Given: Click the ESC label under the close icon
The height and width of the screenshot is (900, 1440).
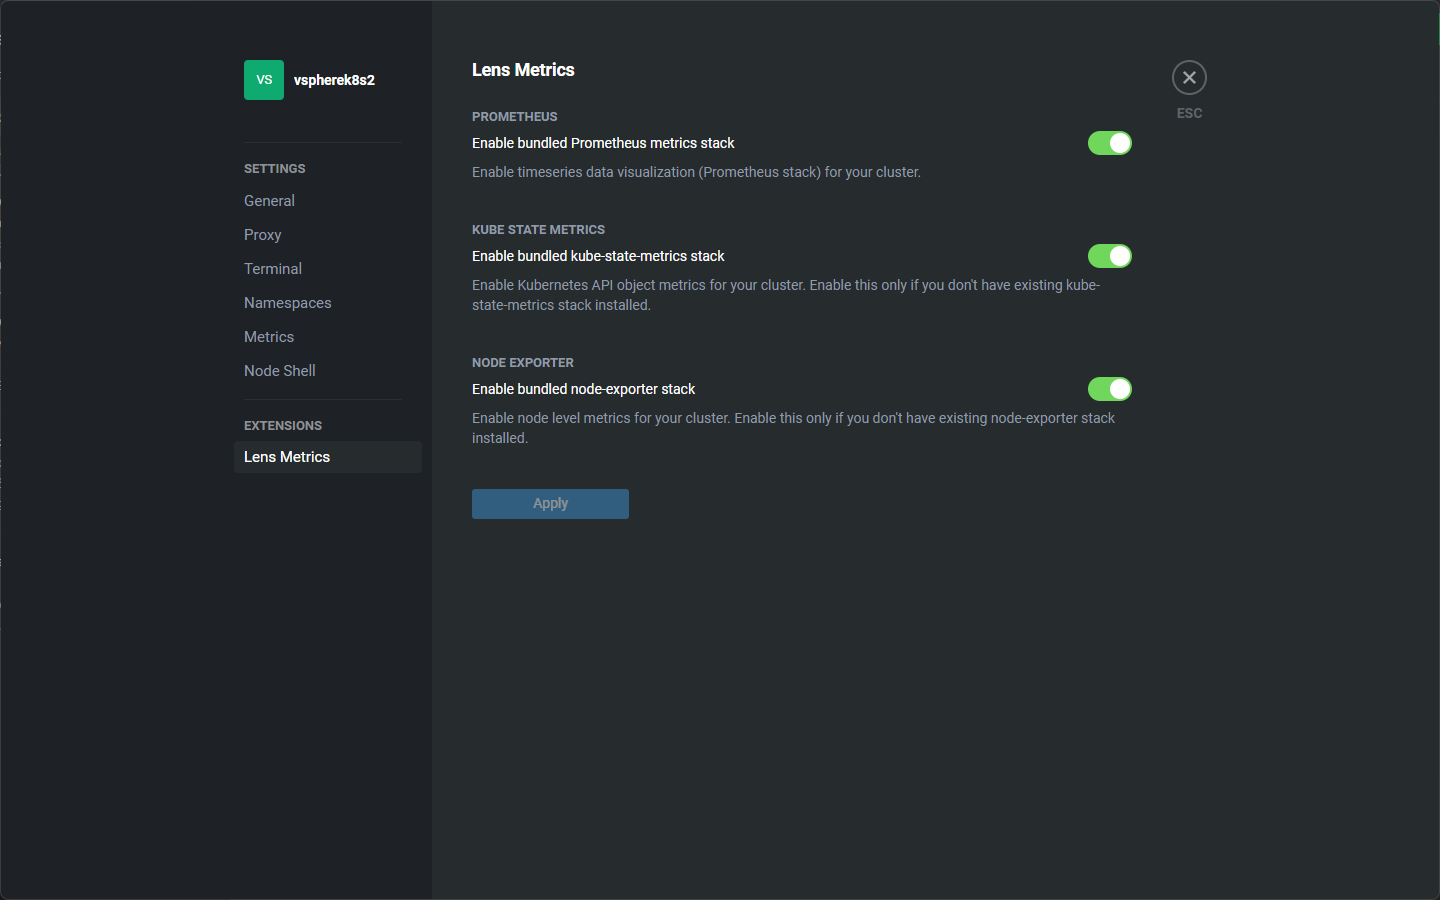Looking at the screenshot, I should 1189,113.
